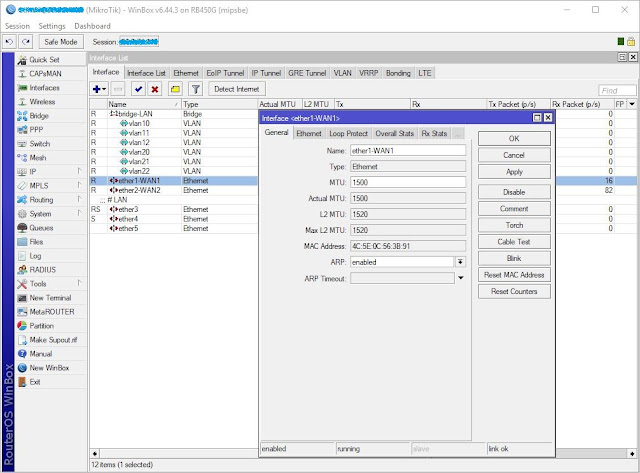This screenshot has width=640, height=473.
Task: Select the vlan10 row
Action: (173, 123)
